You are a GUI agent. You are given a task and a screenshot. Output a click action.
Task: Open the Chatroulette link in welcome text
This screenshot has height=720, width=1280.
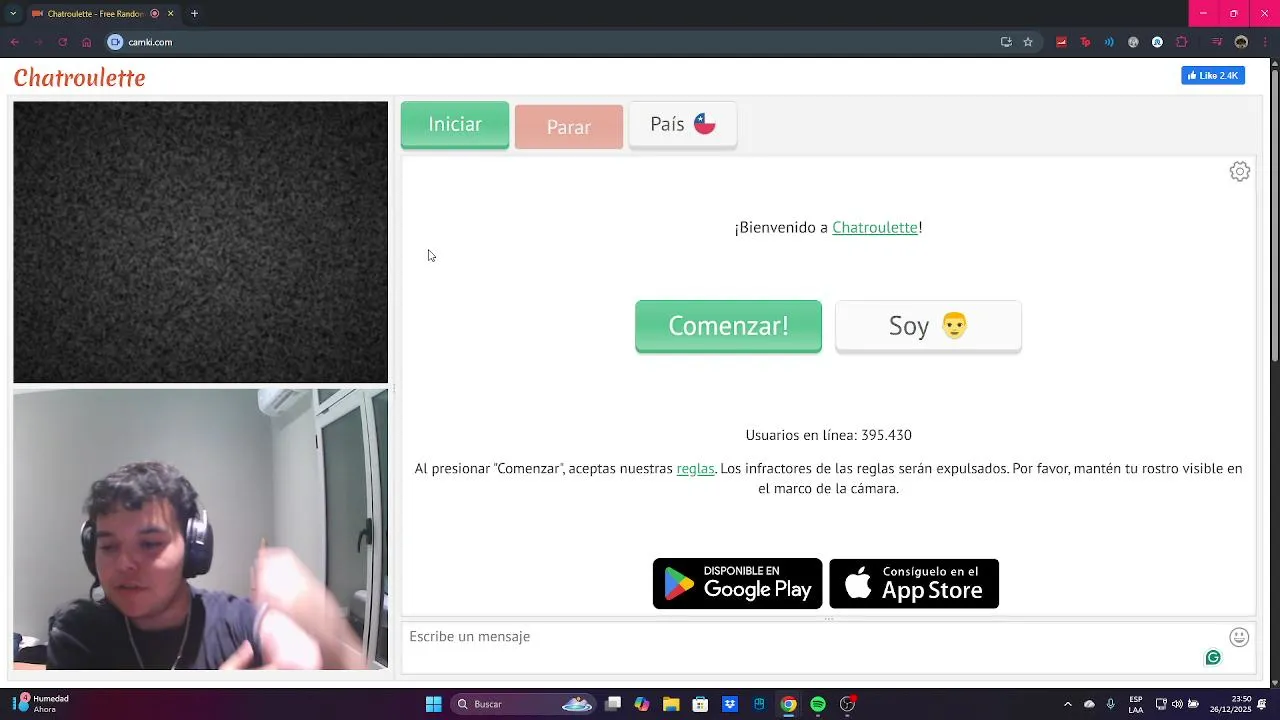click(875, 227)
